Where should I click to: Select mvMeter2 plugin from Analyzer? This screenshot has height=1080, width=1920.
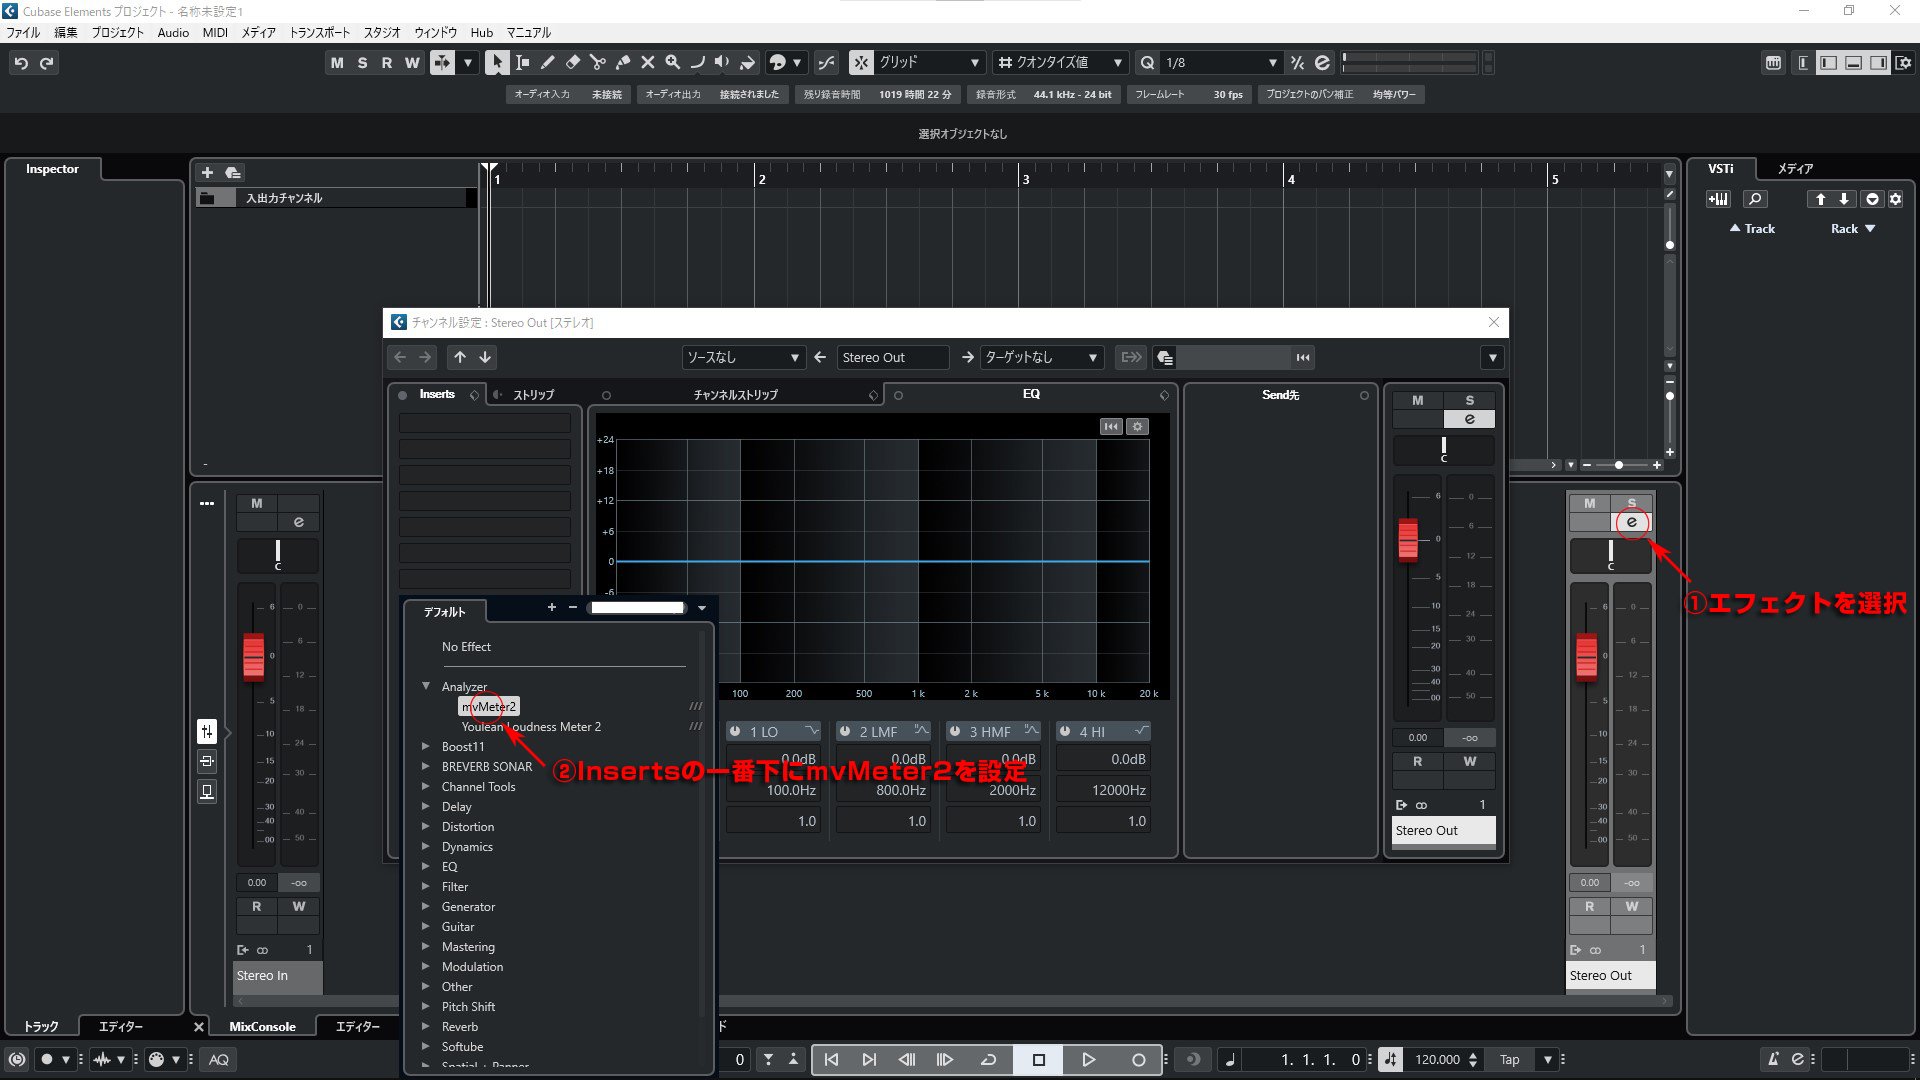tap(489, 707)
